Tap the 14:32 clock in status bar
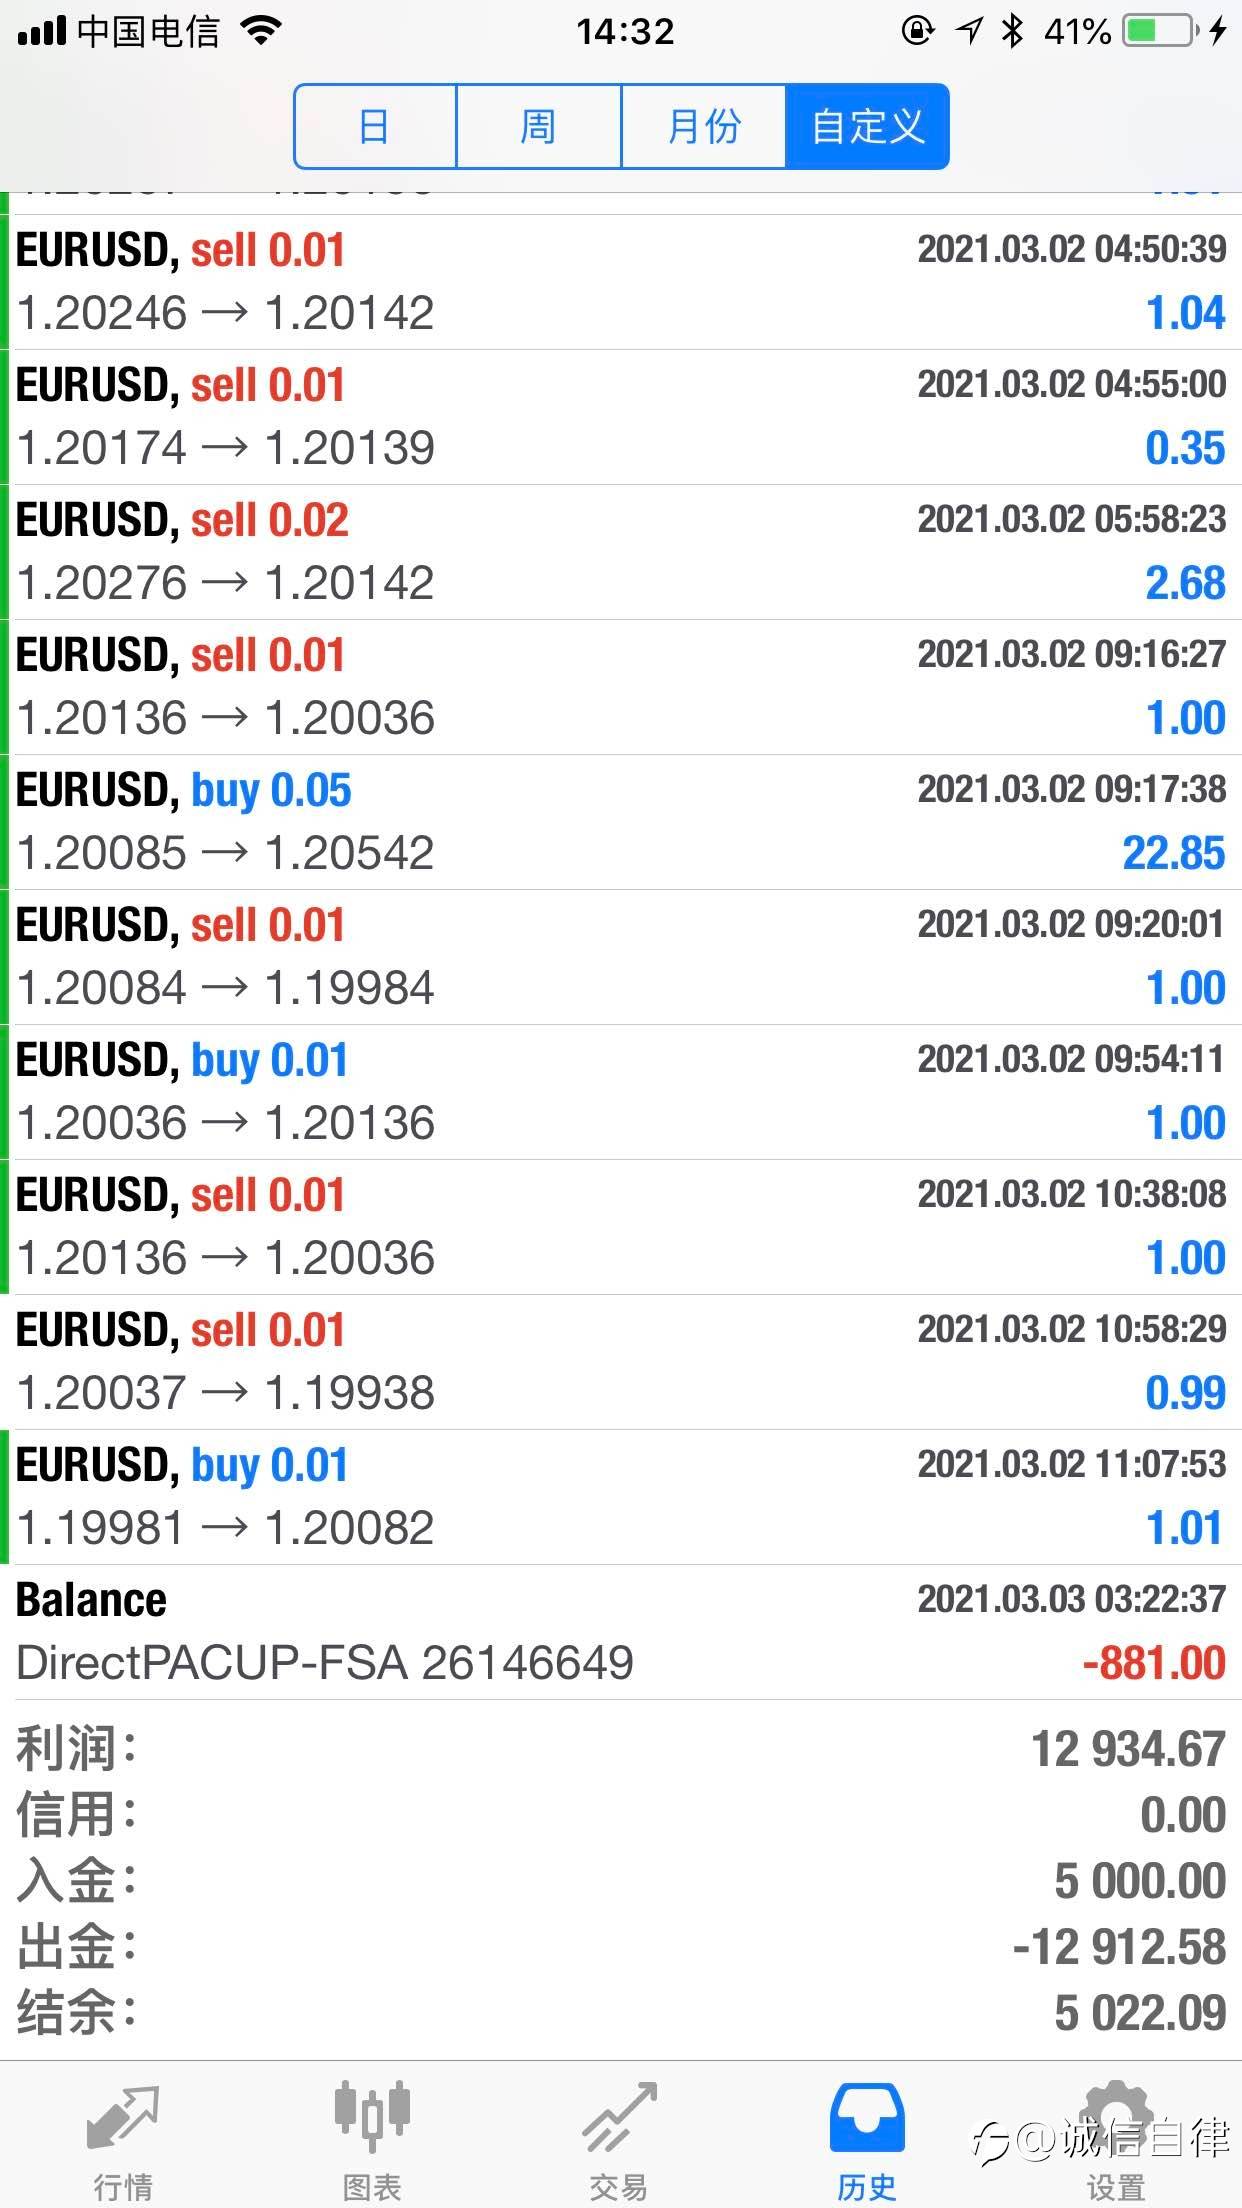This screenshot has height=2208, width=1242. click(x=625, y=32)
